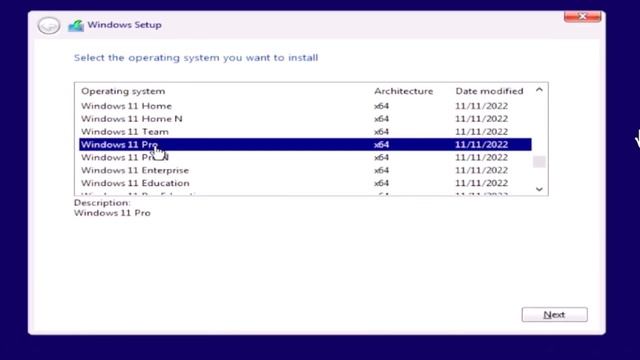Click the Windows Setup title text

click(124, 25)
